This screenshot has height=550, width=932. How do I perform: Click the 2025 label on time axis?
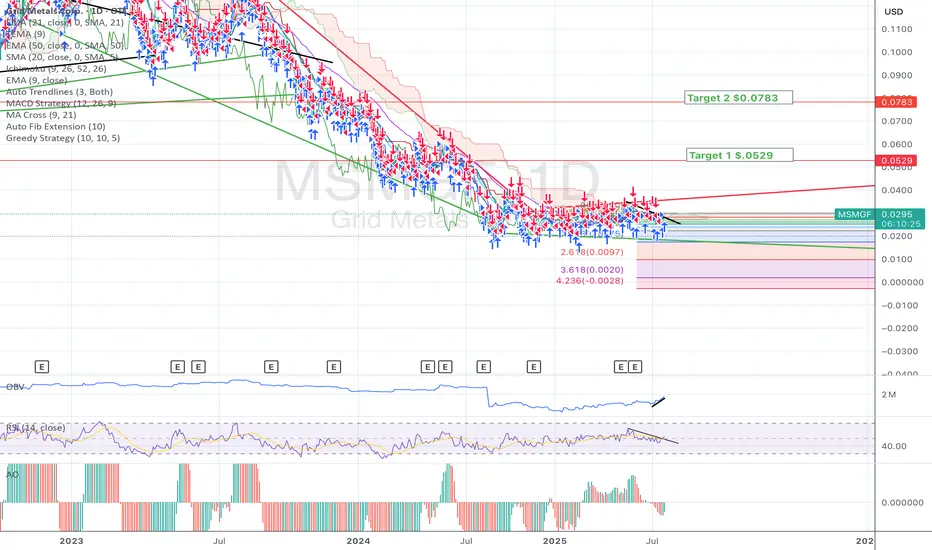click(555, 540)
